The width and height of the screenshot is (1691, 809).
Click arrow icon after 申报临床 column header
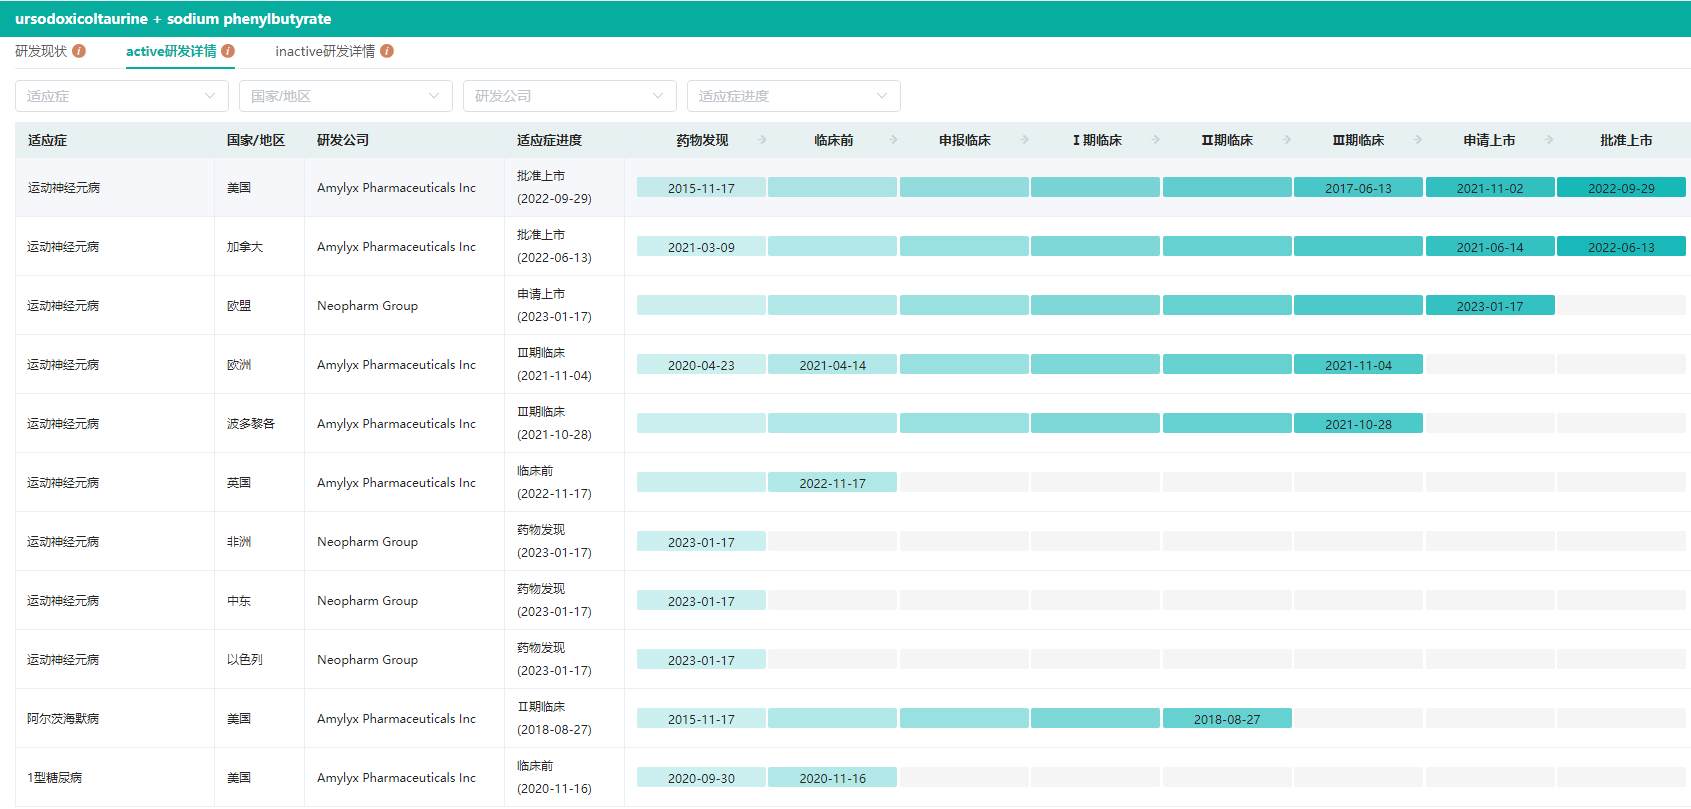pos(1025,140)
